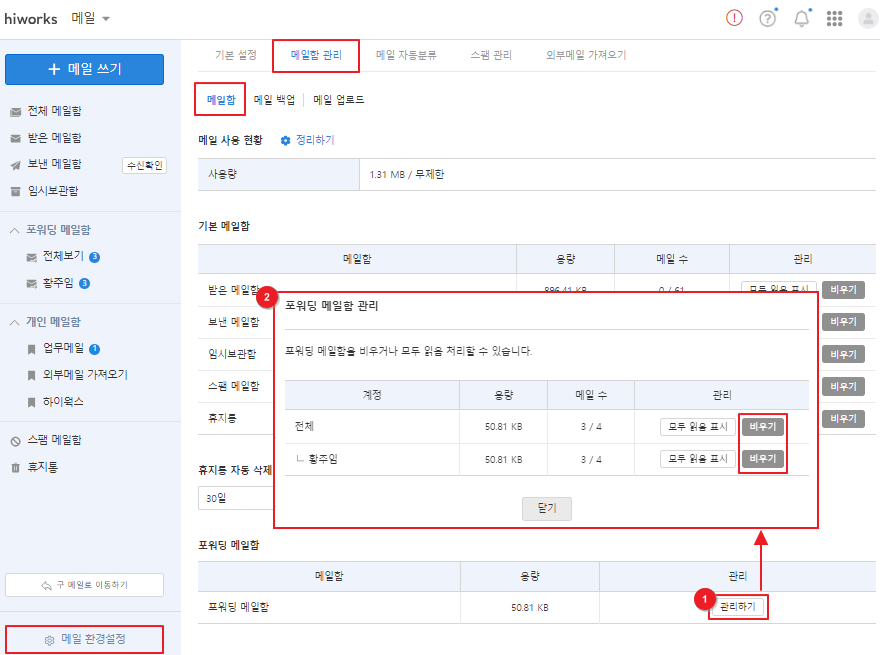880x655 pixels.
Task: Open the help question mark icon
Action: [767, 19]
